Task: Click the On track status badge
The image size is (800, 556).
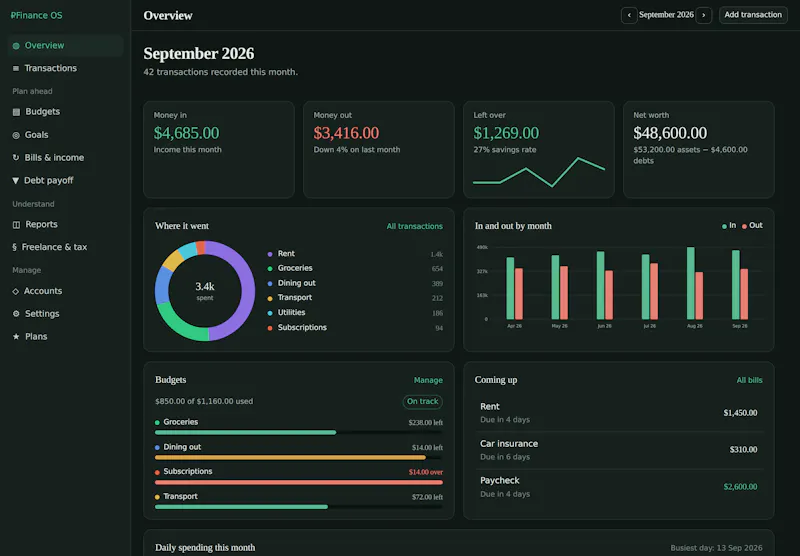Action: point(422,401)
